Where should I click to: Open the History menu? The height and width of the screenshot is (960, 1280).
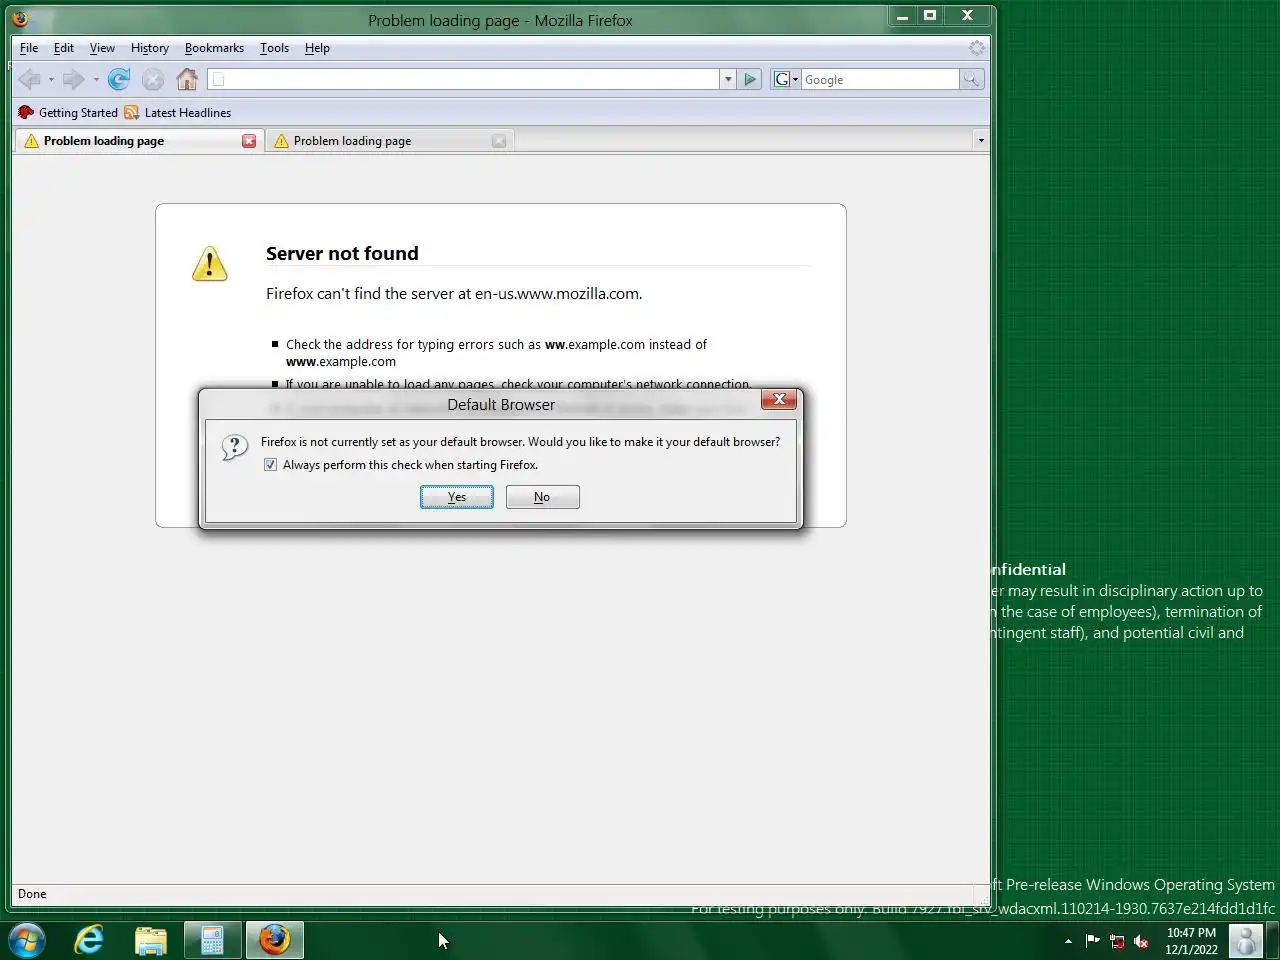pos(150,48)
